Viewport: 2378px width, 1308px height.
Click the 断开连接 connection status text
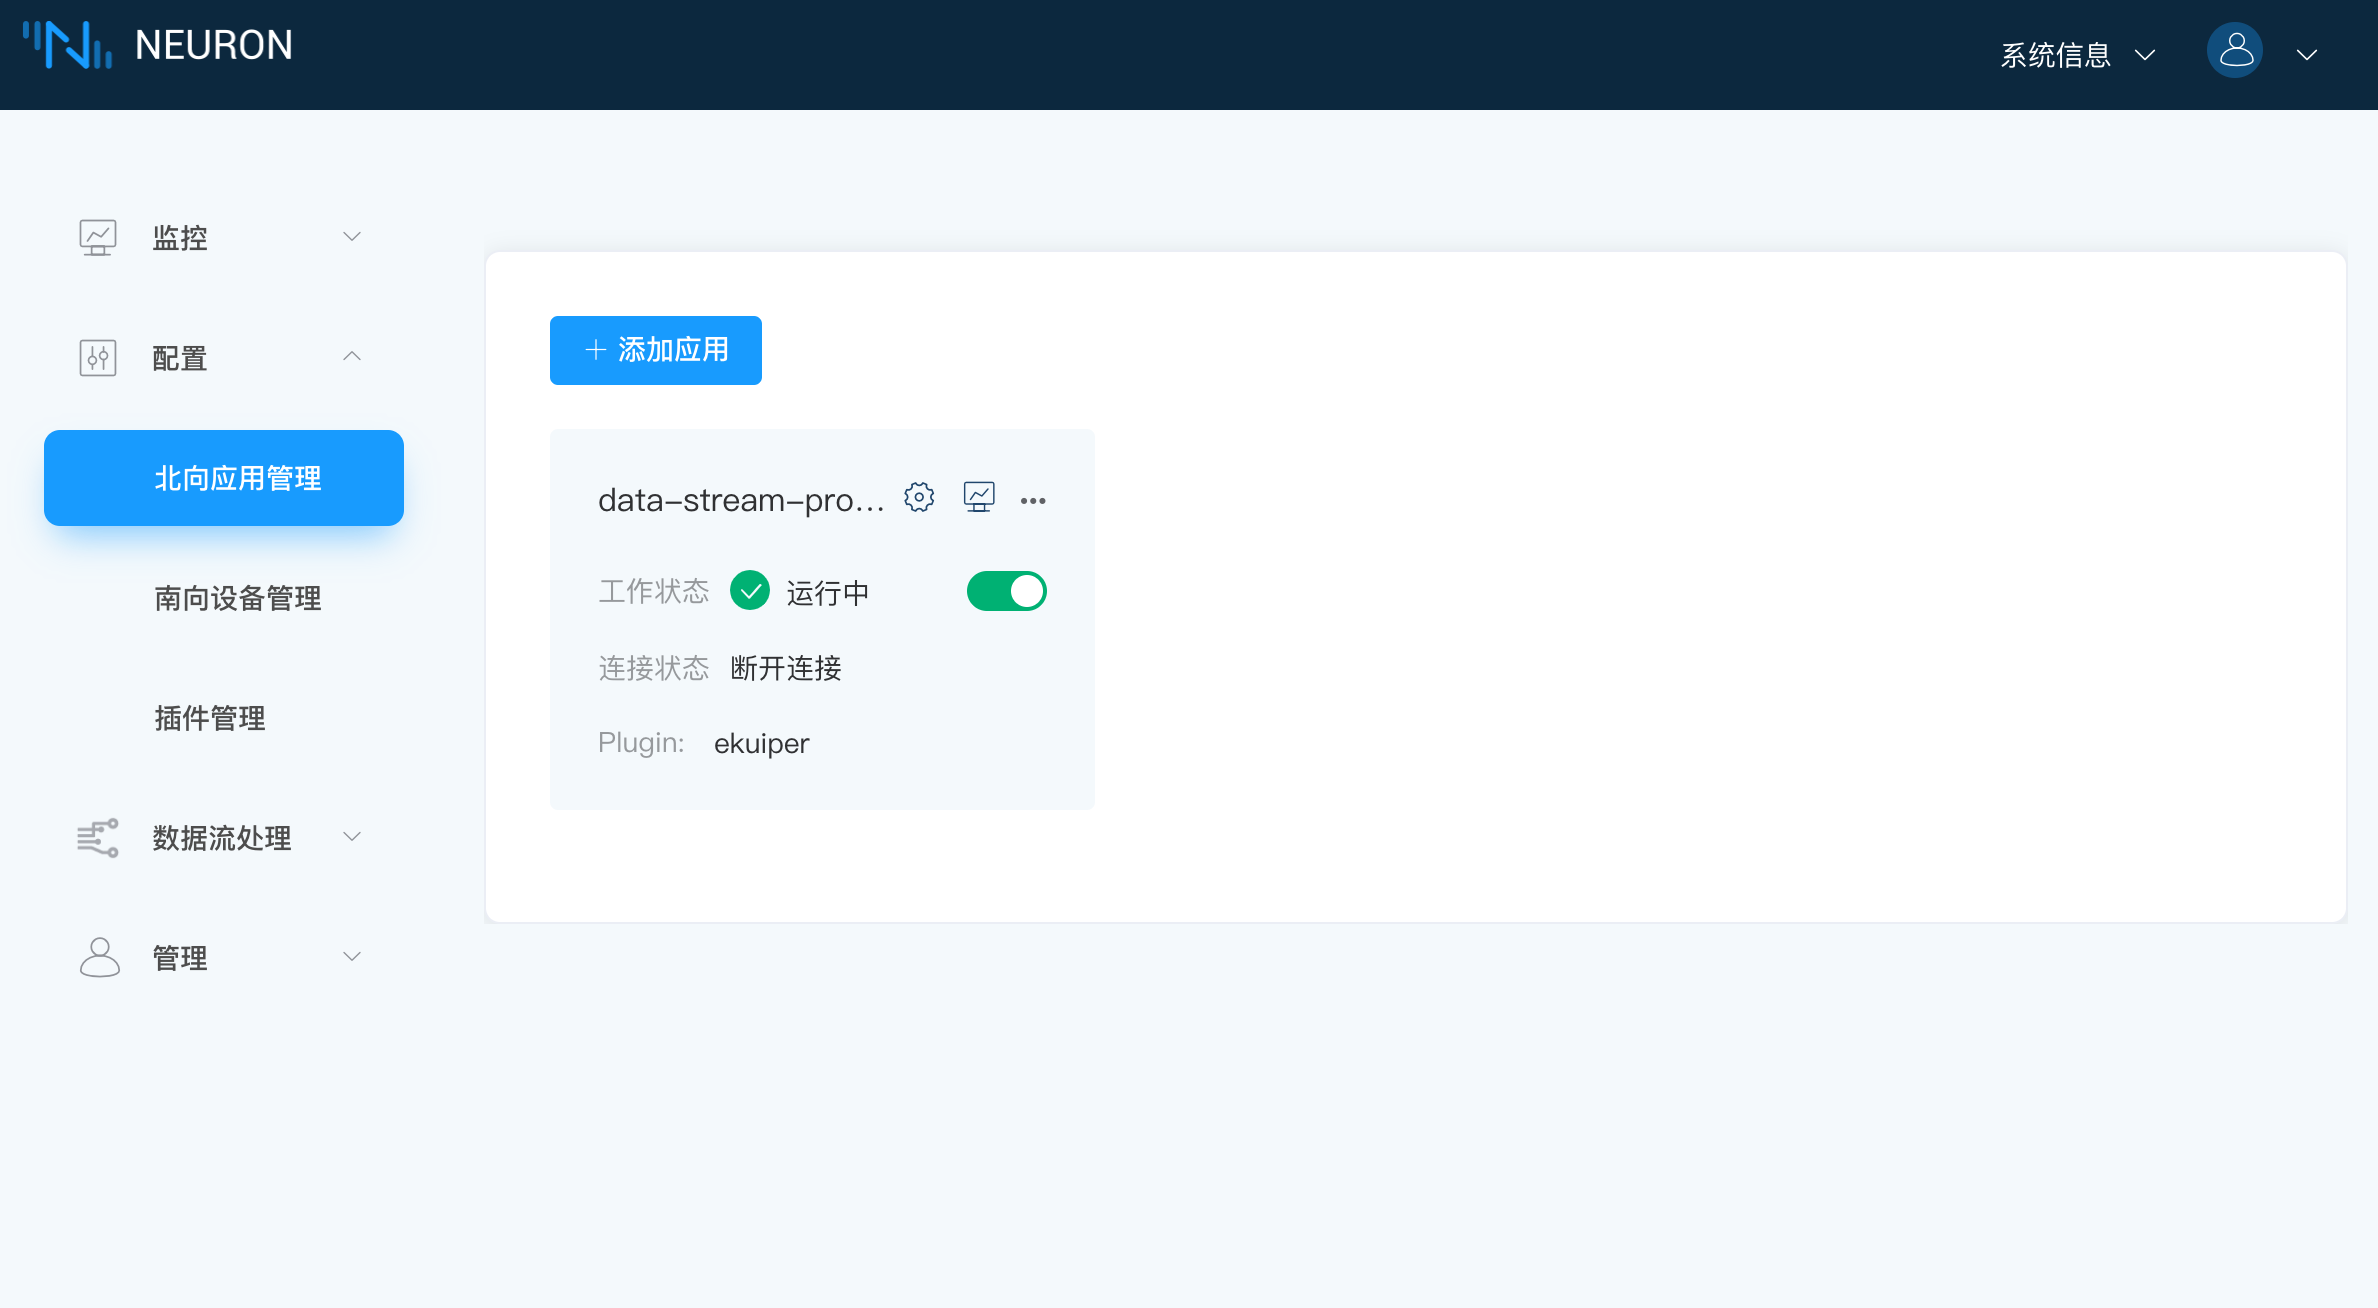click(x=786, y=668)
